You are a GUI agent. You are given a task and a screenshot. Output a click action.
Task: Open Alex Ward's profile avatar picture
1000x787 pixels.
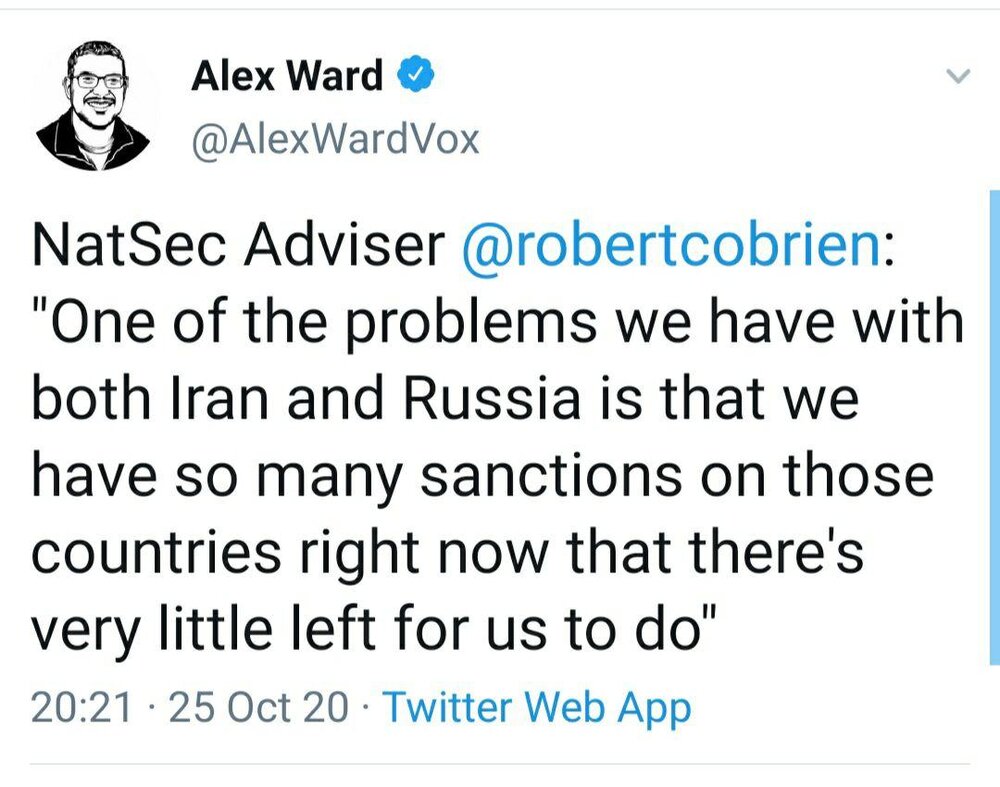pos(92,107)
